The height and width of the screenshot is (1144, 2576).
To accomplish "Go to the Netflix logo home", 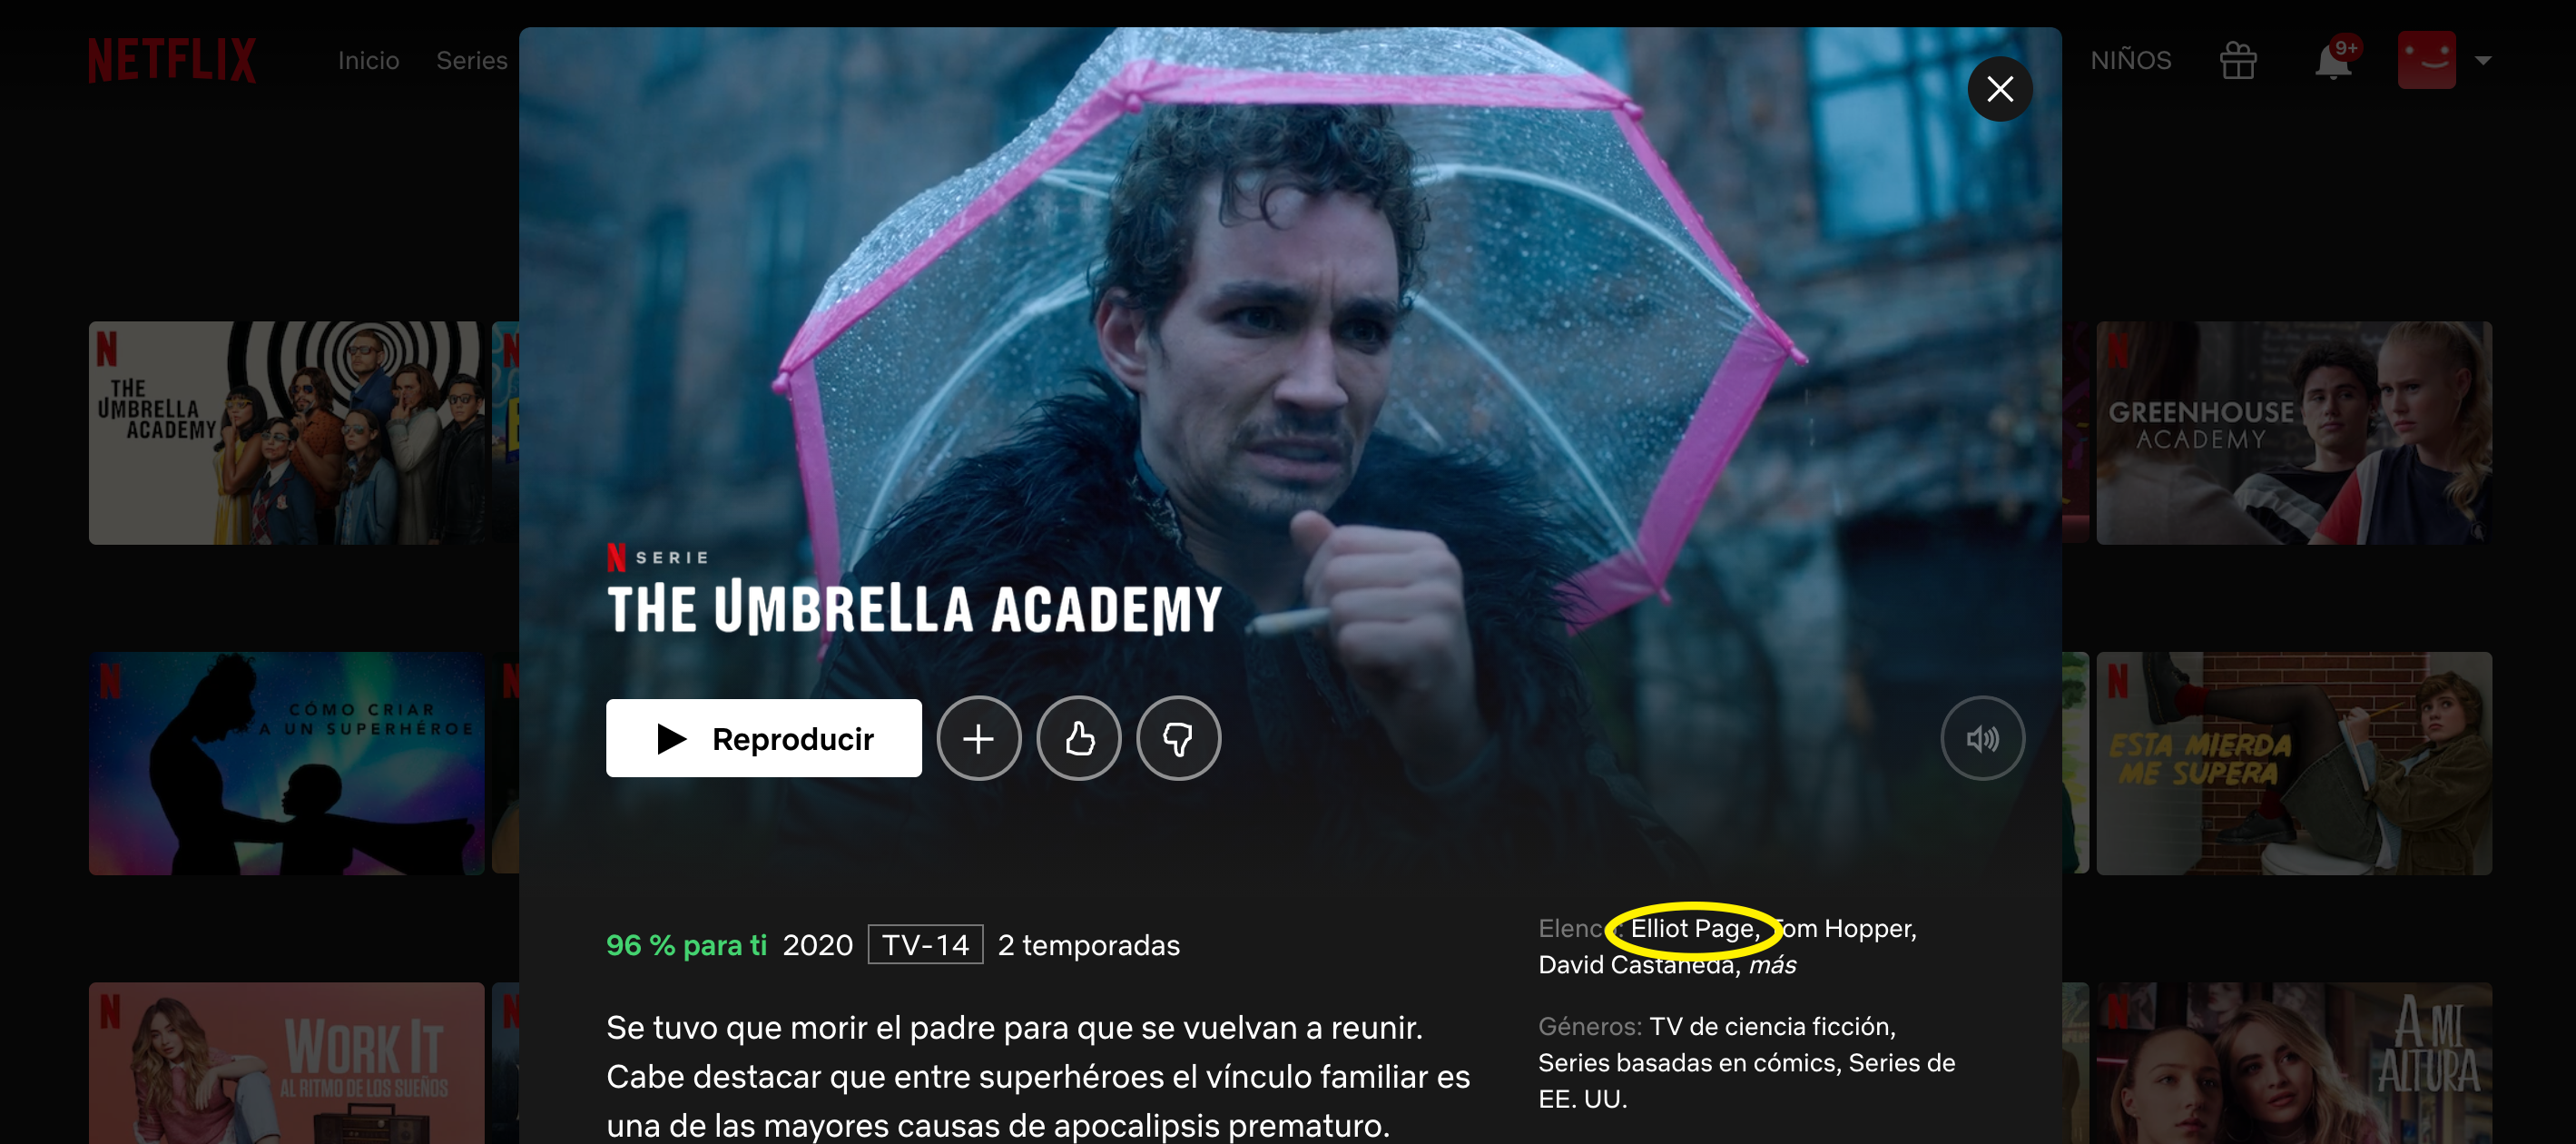I will pos(171,60).
